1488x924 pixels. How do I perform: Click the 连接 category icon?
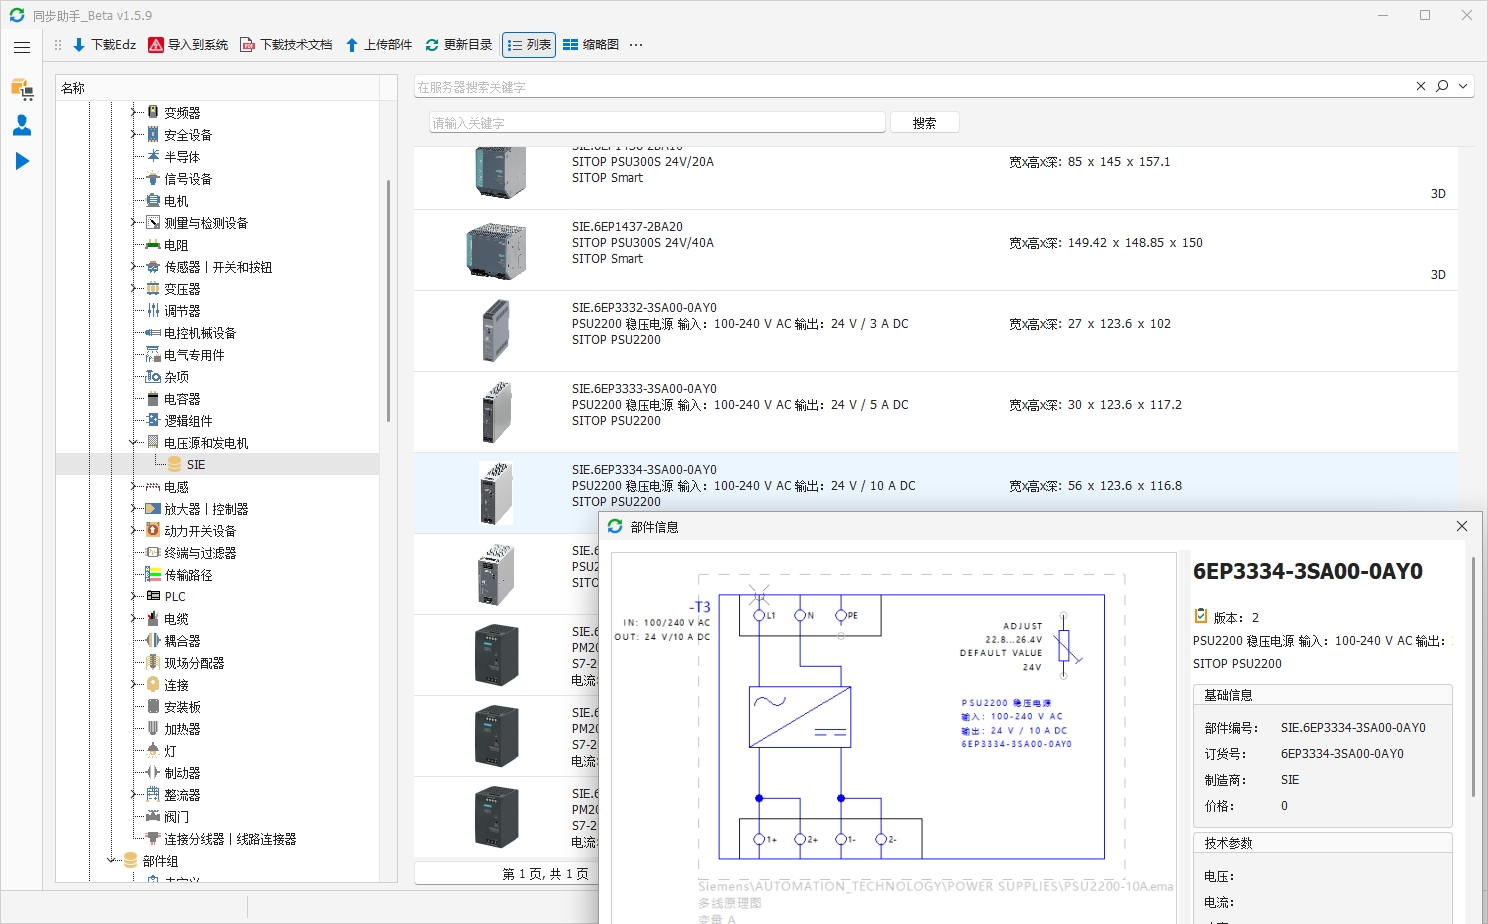point(153,685)
